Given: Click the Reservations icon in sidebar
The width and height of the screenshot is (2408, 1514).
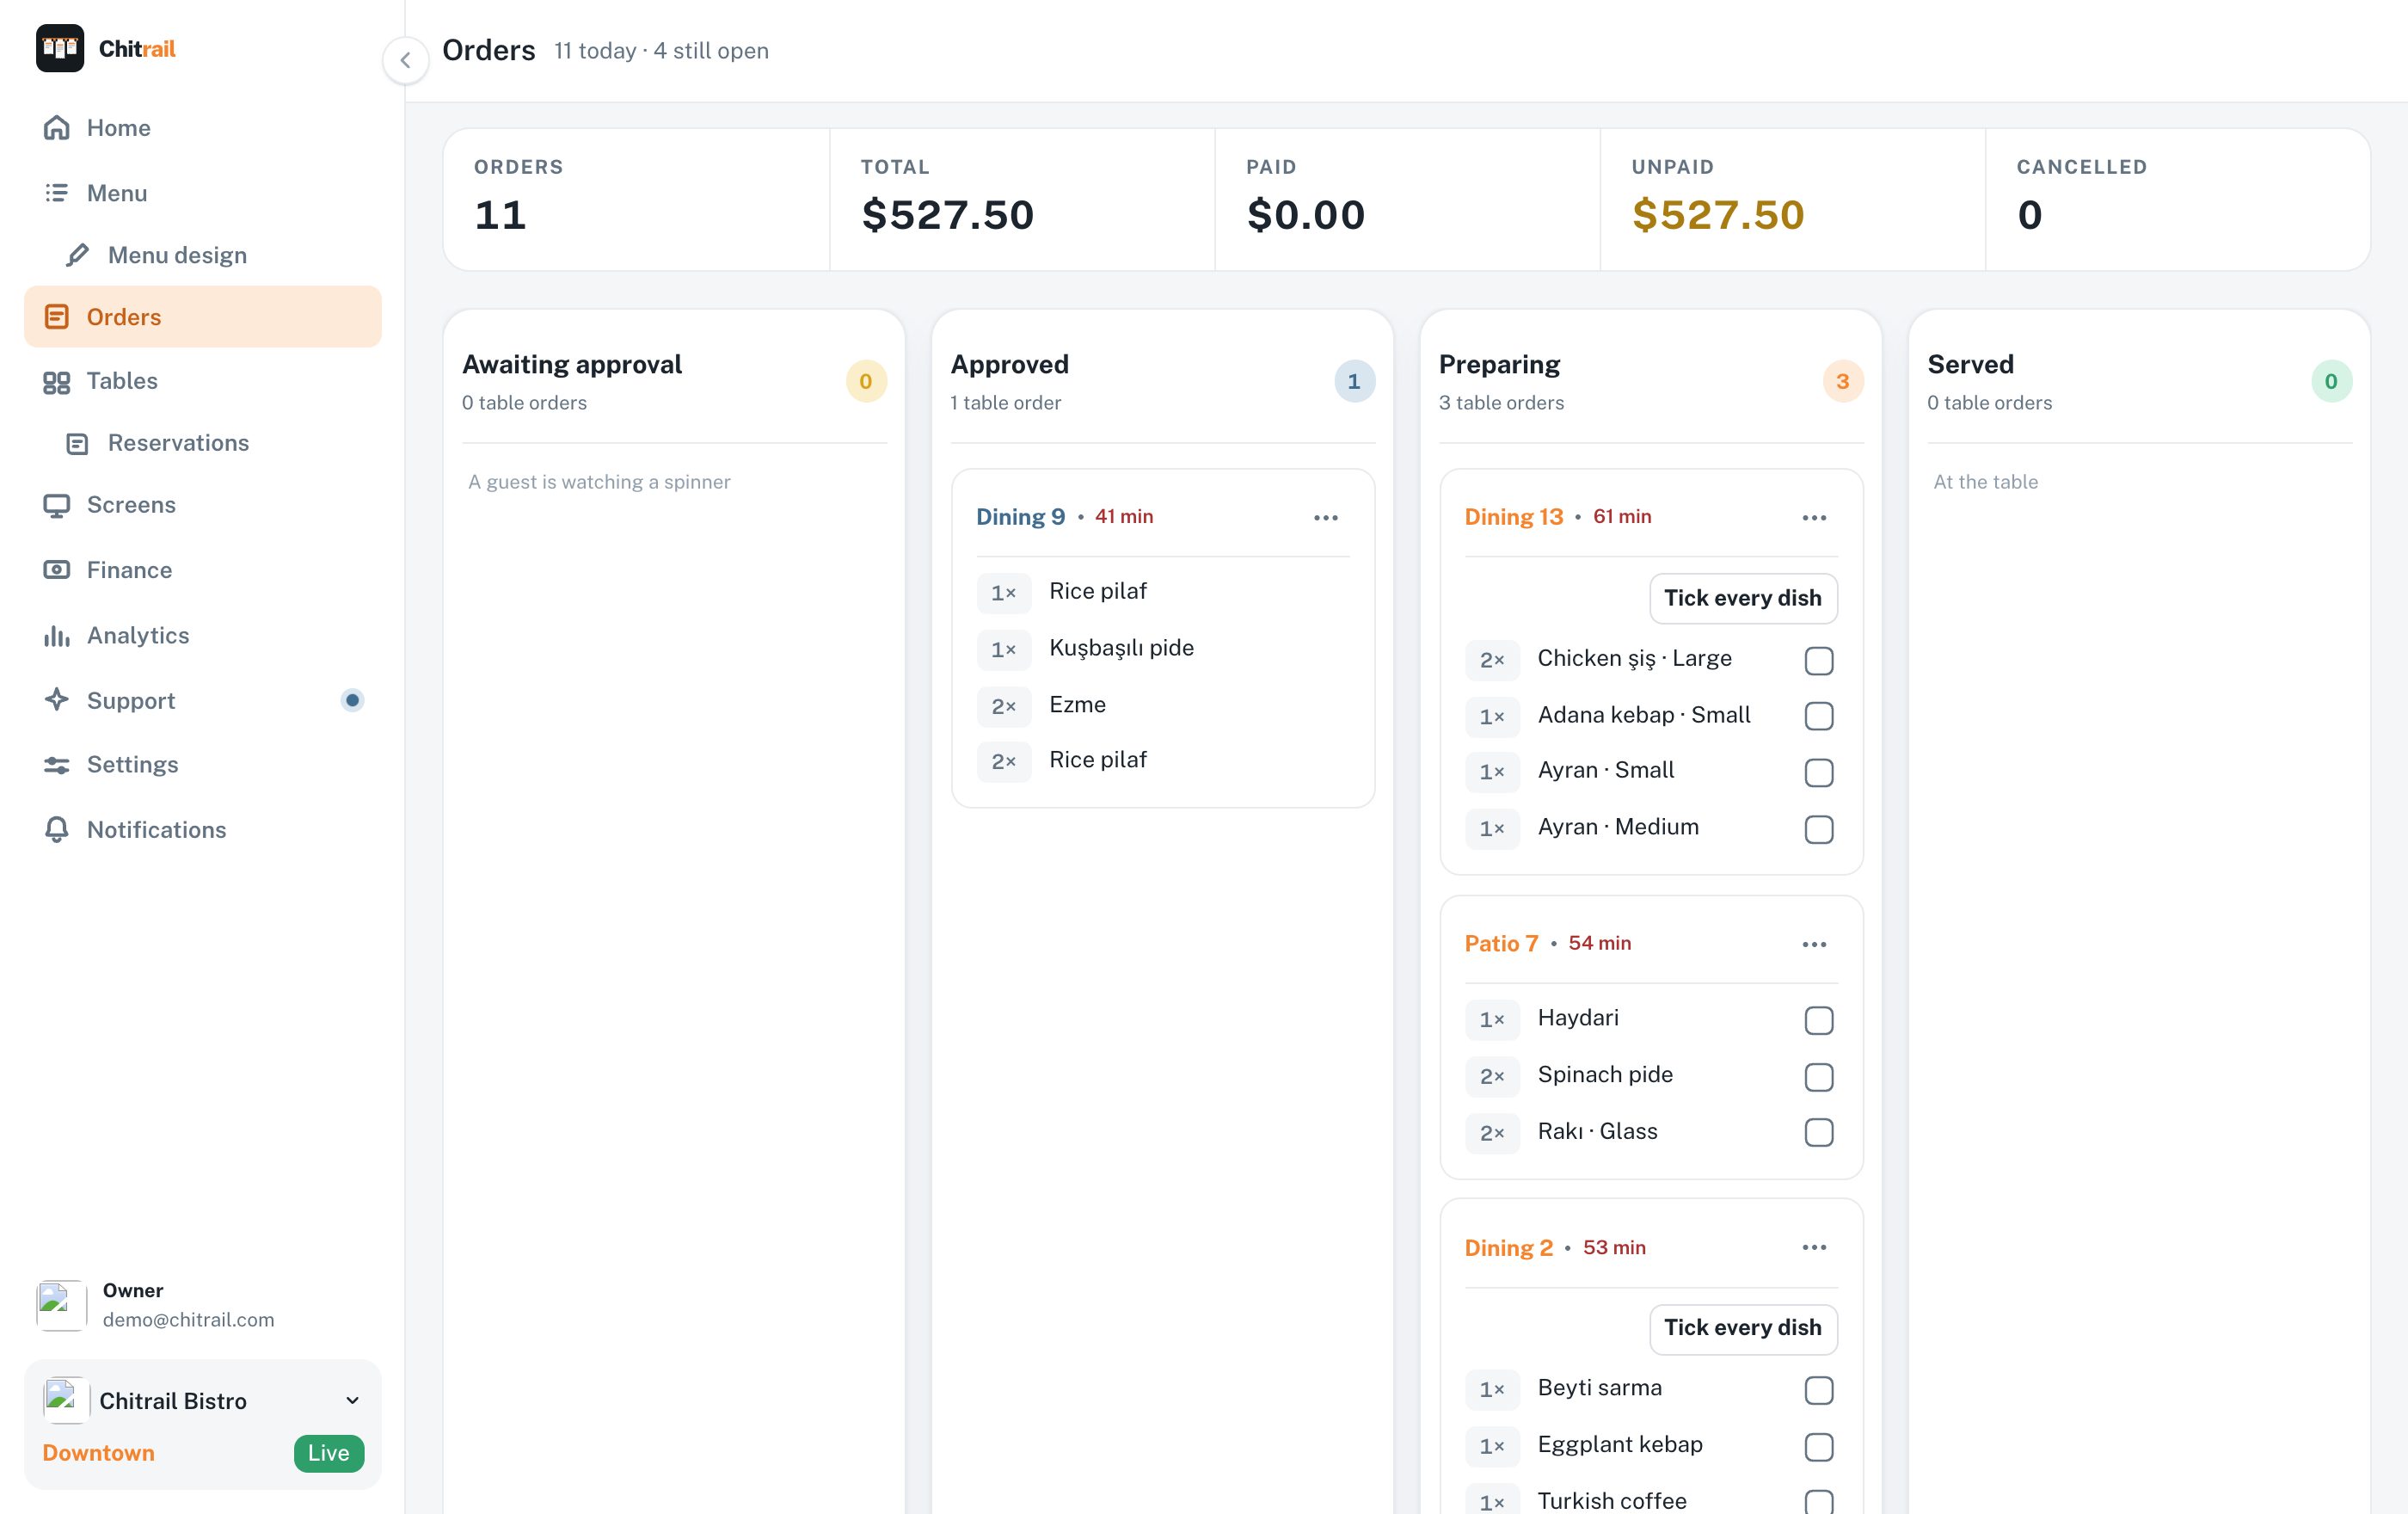Looking at the screenshot, I should (77, 444).
